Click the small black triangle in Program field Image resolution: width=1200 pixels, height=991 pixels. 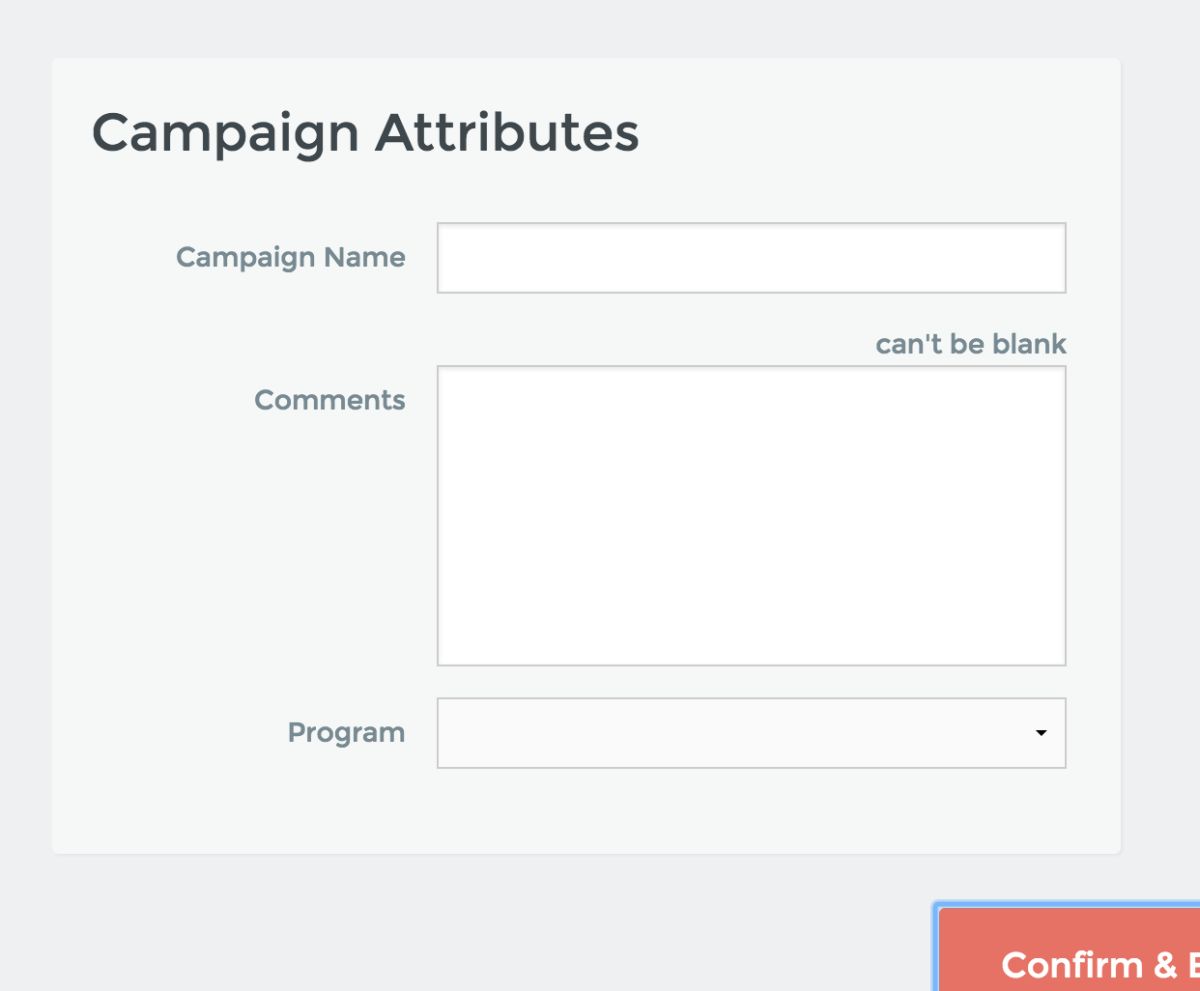pos(1040,733)
